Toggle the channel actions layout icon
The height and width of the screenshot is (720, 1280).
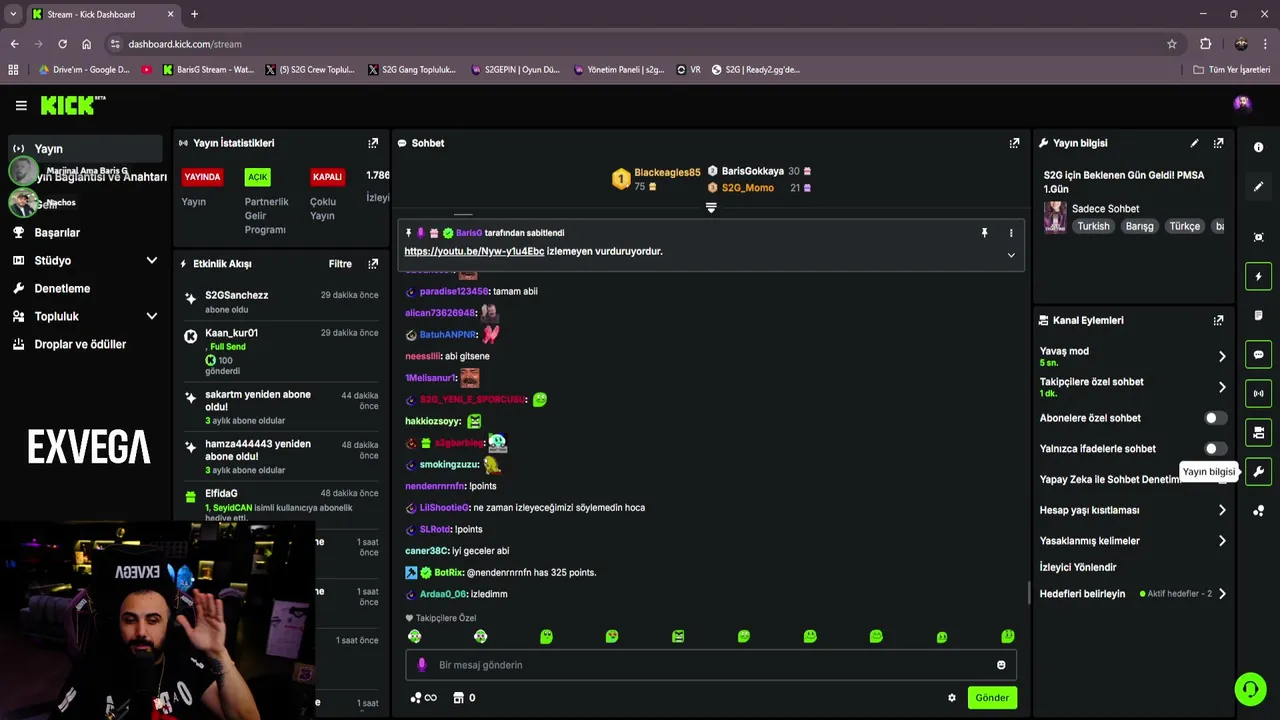[x=1258, y=433]
